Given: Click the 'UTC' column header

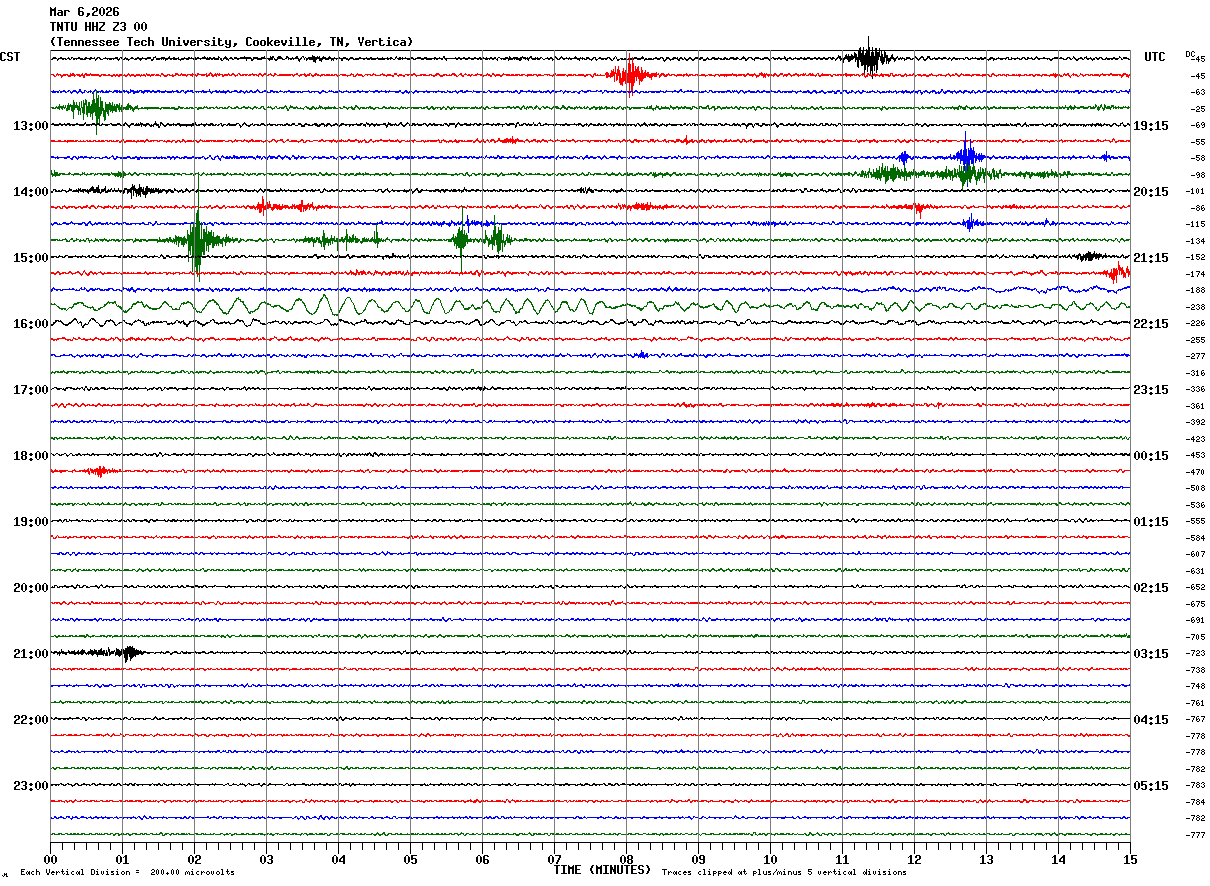Looking at the screenshot, I should (x=1155, y=57).
